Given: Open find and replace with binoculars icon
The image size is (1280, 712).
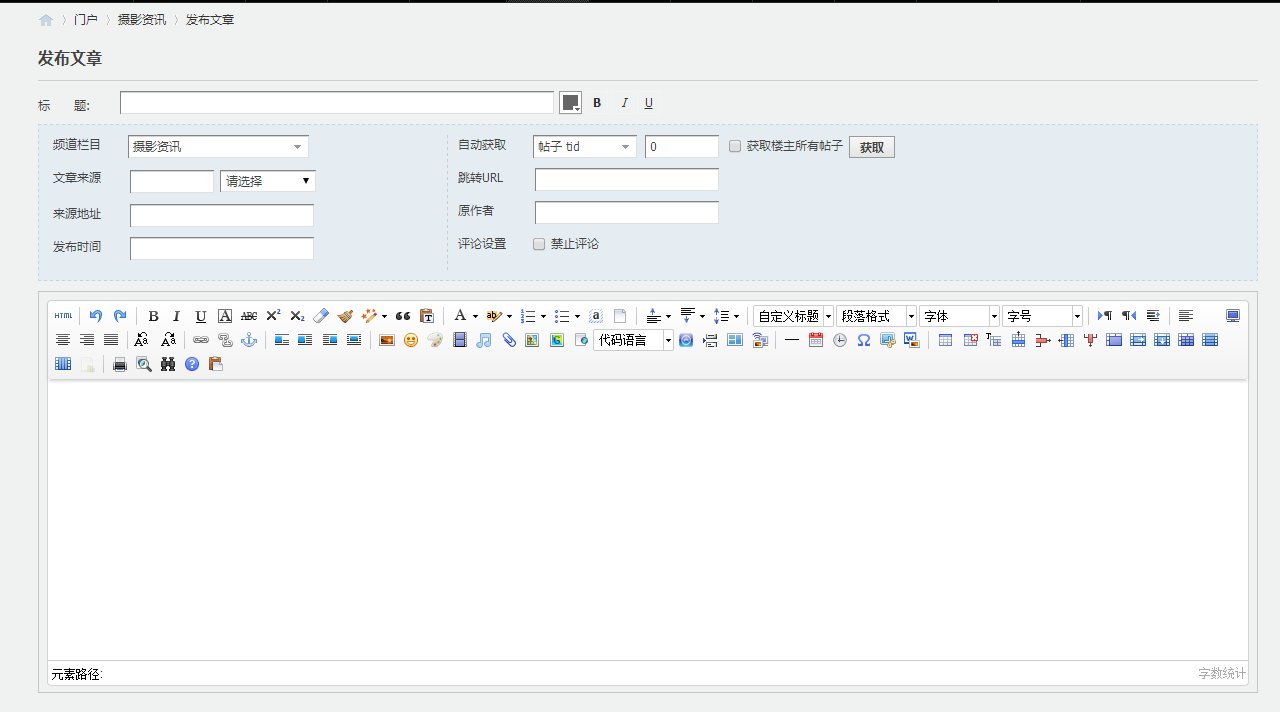Looking at the screenshot, I should tap(168, 364).
